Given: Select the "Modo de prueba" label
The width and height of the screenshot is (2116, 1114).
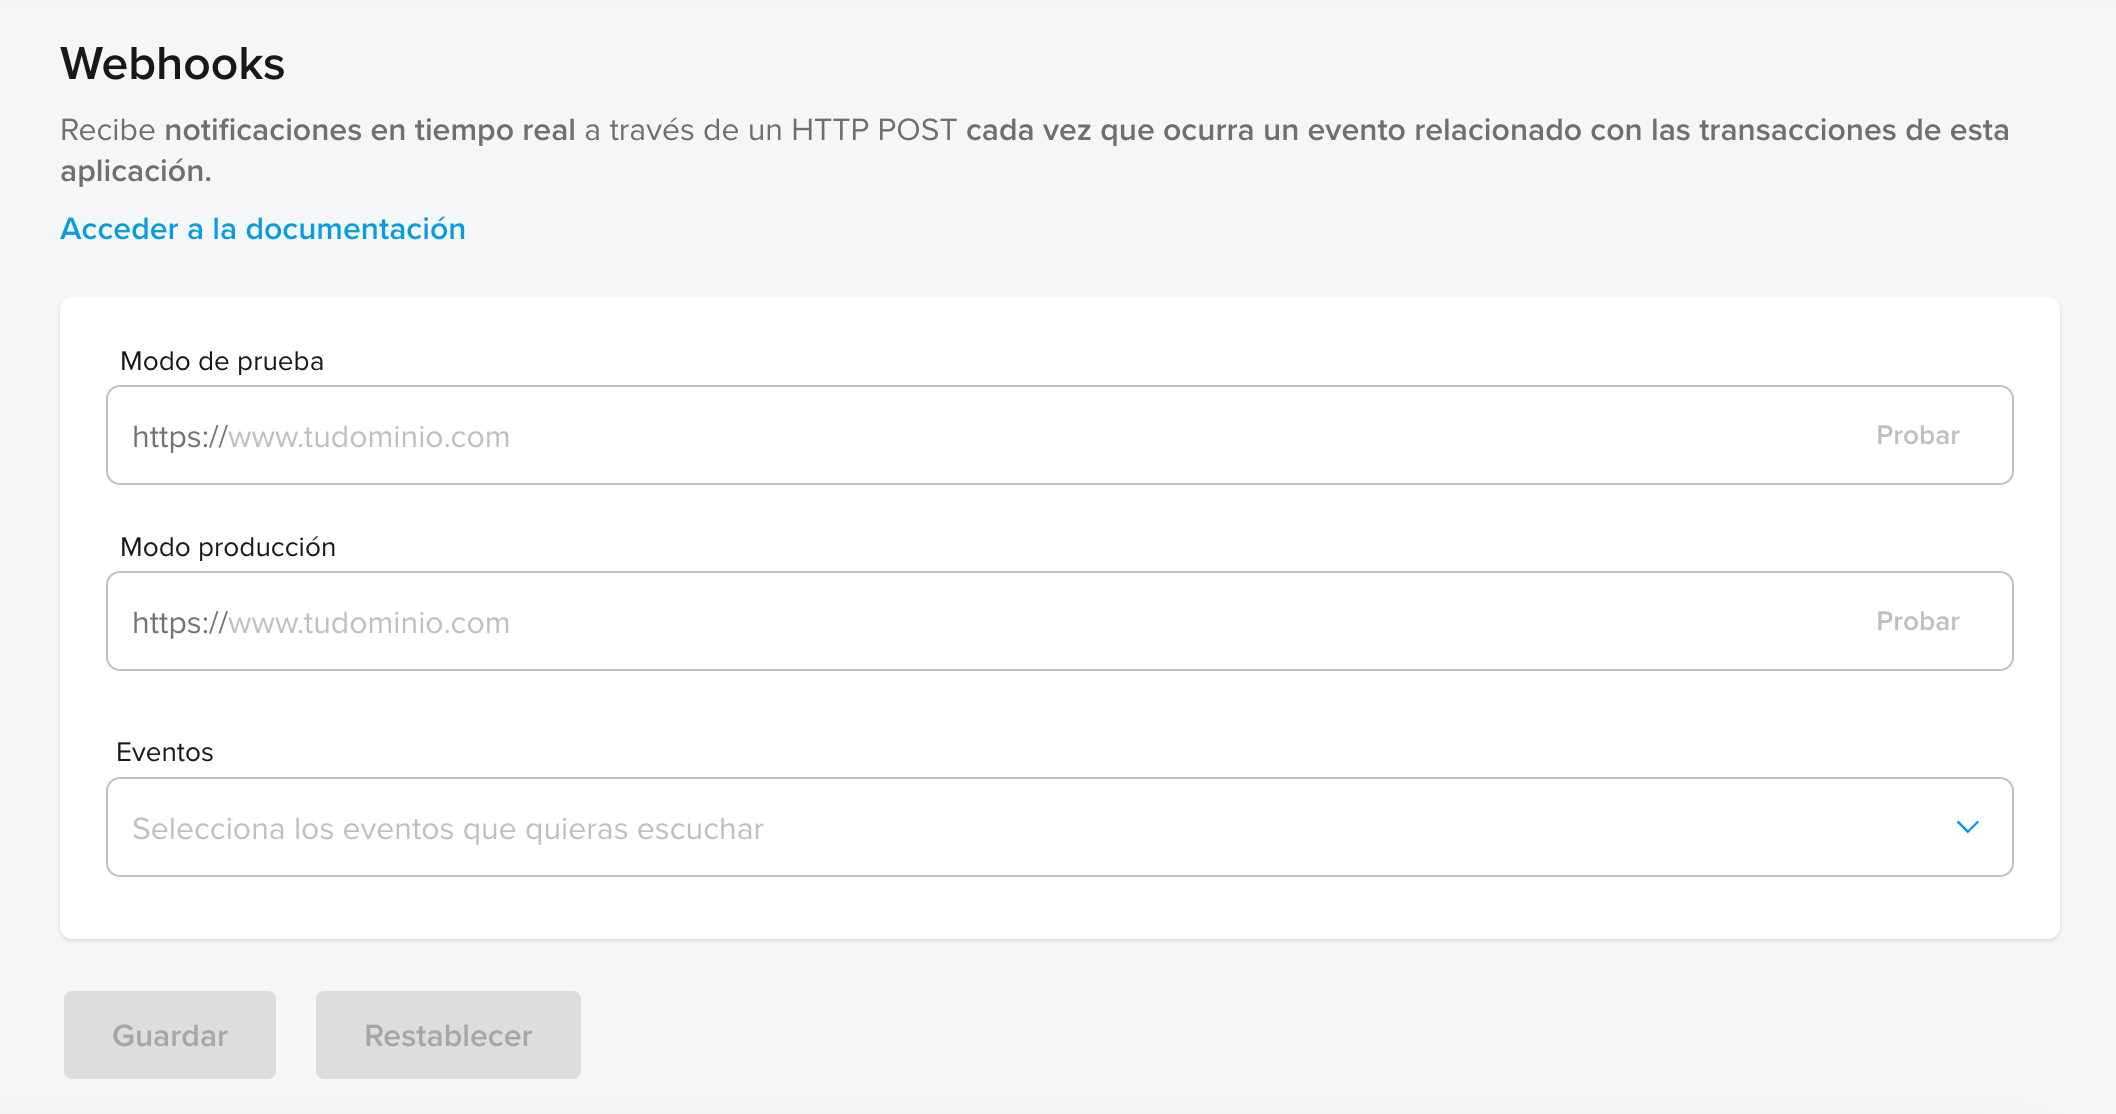Looking at the screenshot, I should pyautogui.click(x=222, y=361).
